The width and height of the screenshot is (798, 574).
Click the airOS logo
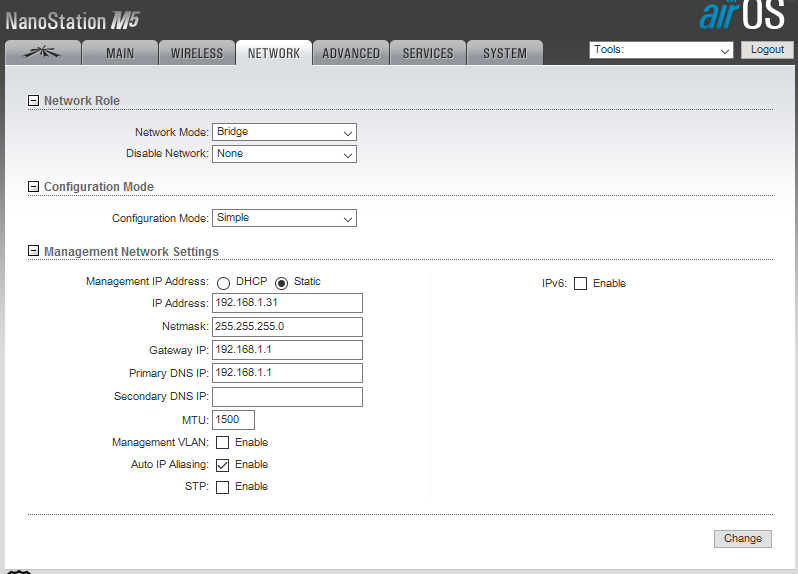(x=742, y=14)
